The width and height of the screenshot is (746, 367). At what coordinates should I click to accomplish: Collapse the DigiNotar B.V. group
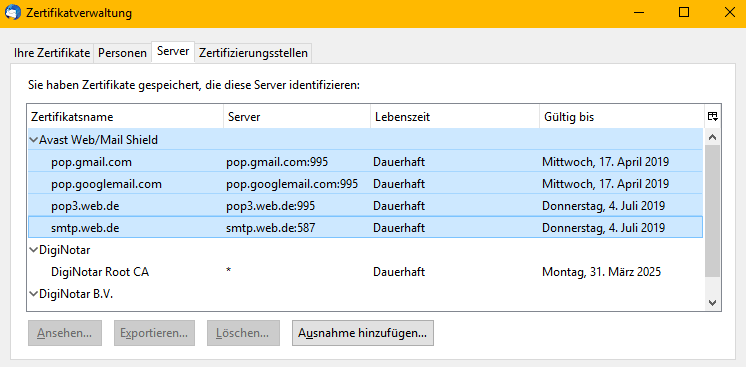point(33,294)
